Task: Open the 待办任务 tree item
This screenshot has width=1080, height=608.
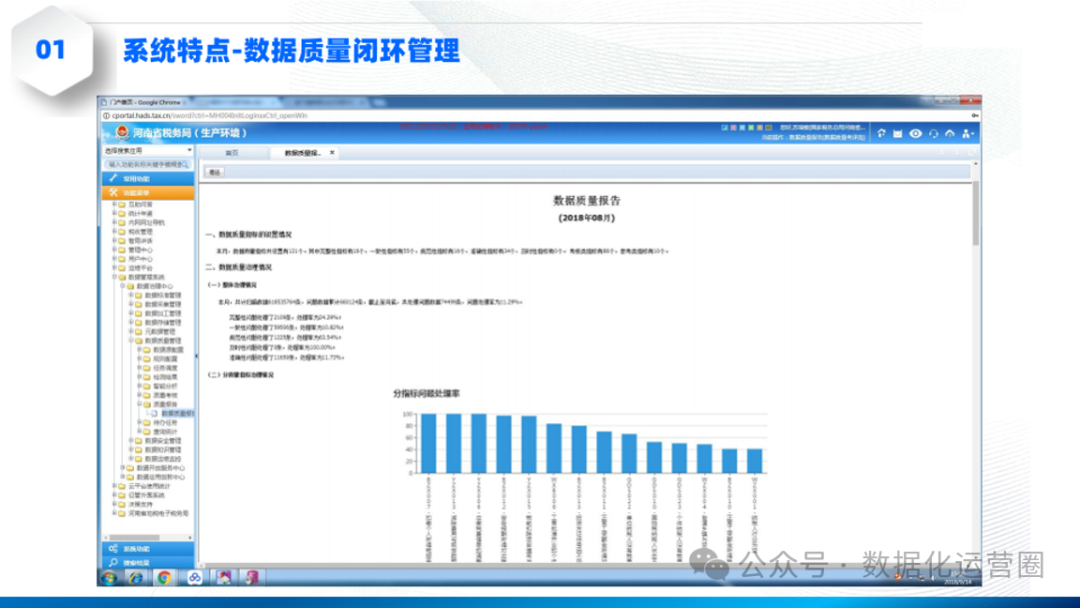Action: (x=165, y=422)
